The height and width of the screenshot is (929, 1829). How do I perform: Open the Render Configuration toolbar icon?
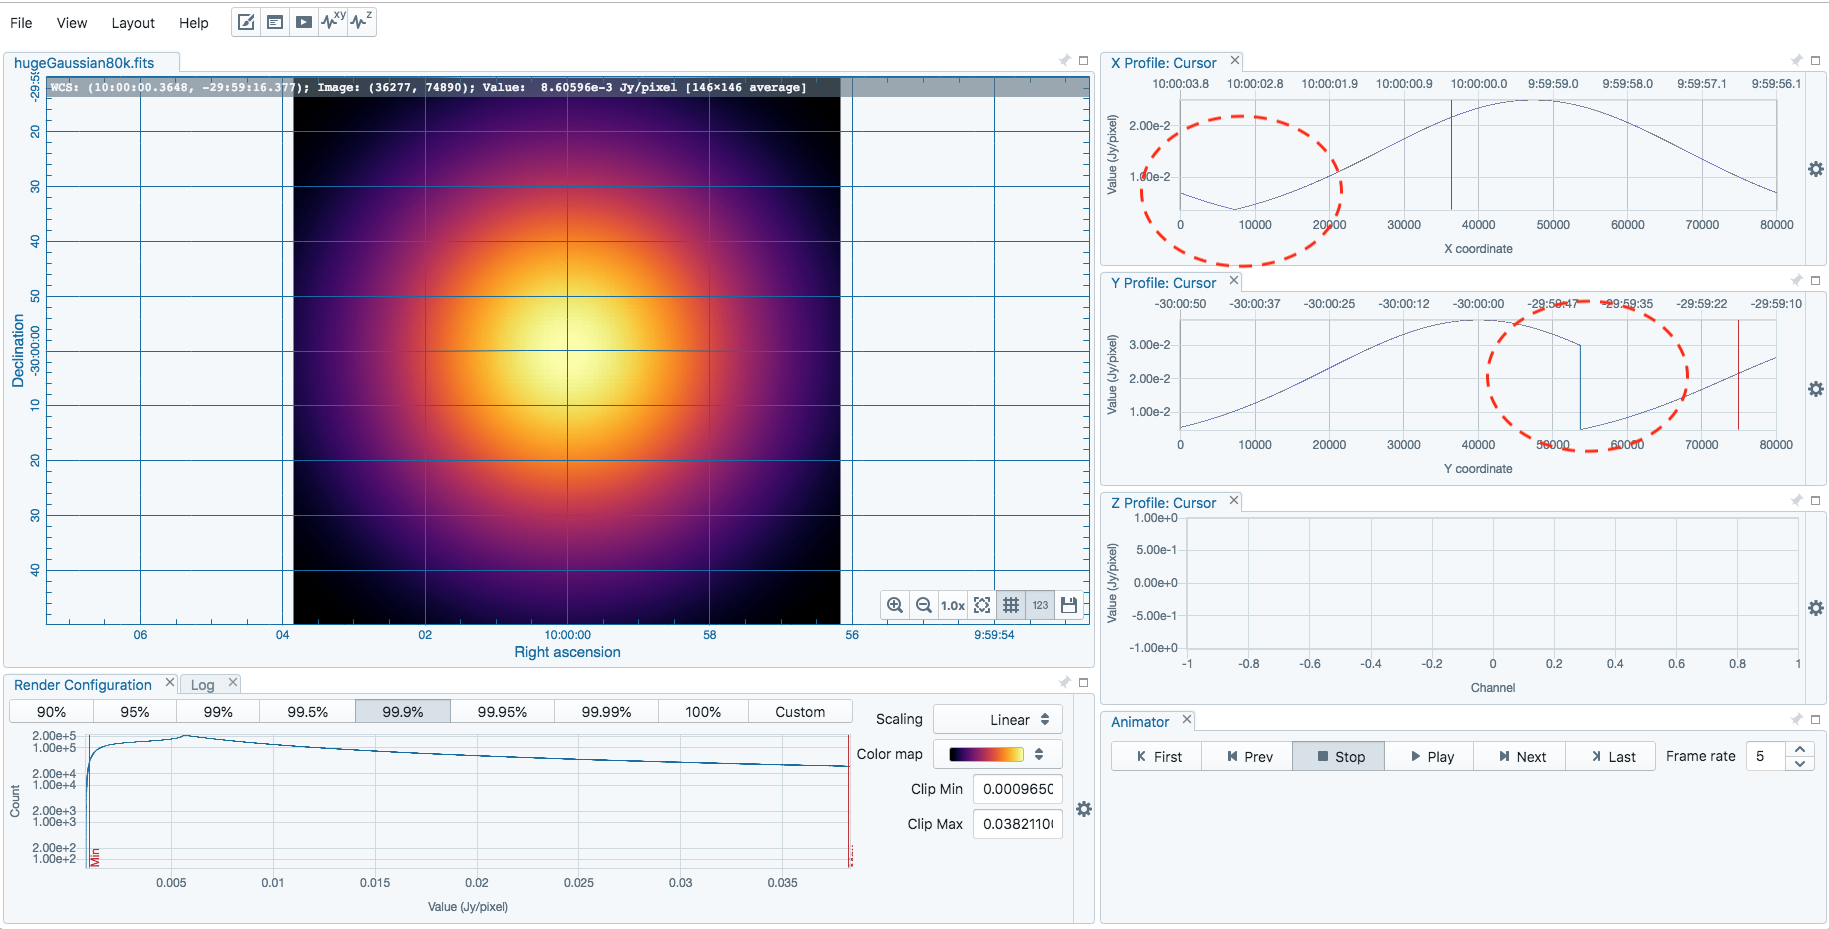246,21
